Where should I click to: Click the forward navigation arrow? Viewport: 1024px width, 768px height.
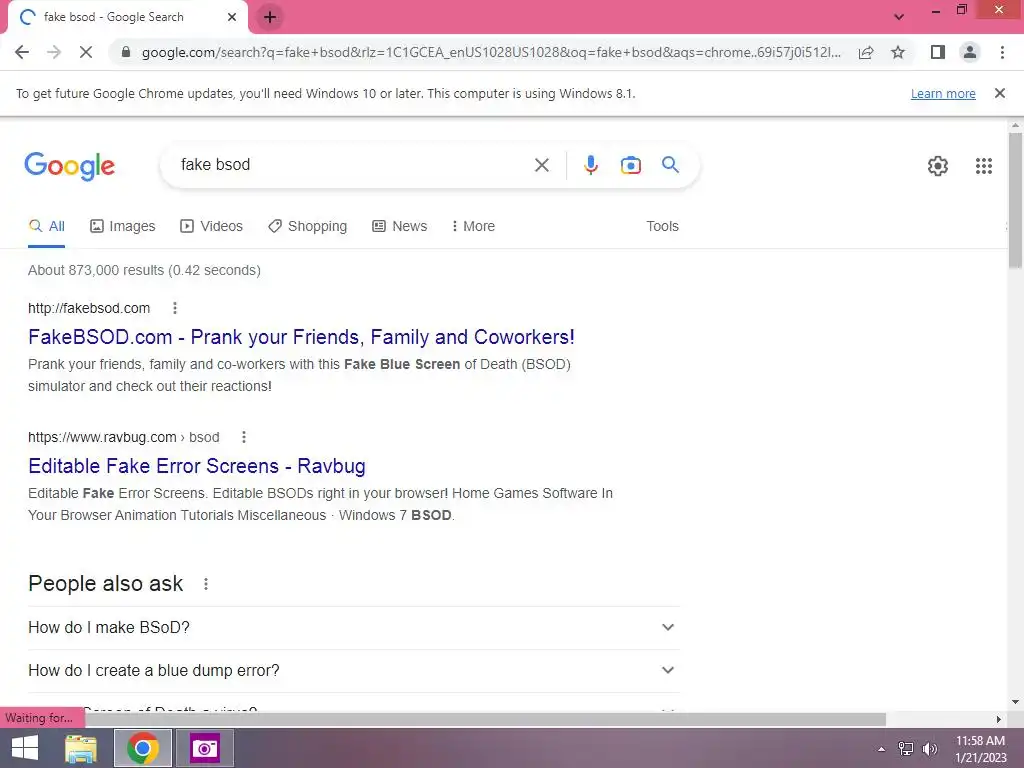pyautogui.click(x=54, y=52)
